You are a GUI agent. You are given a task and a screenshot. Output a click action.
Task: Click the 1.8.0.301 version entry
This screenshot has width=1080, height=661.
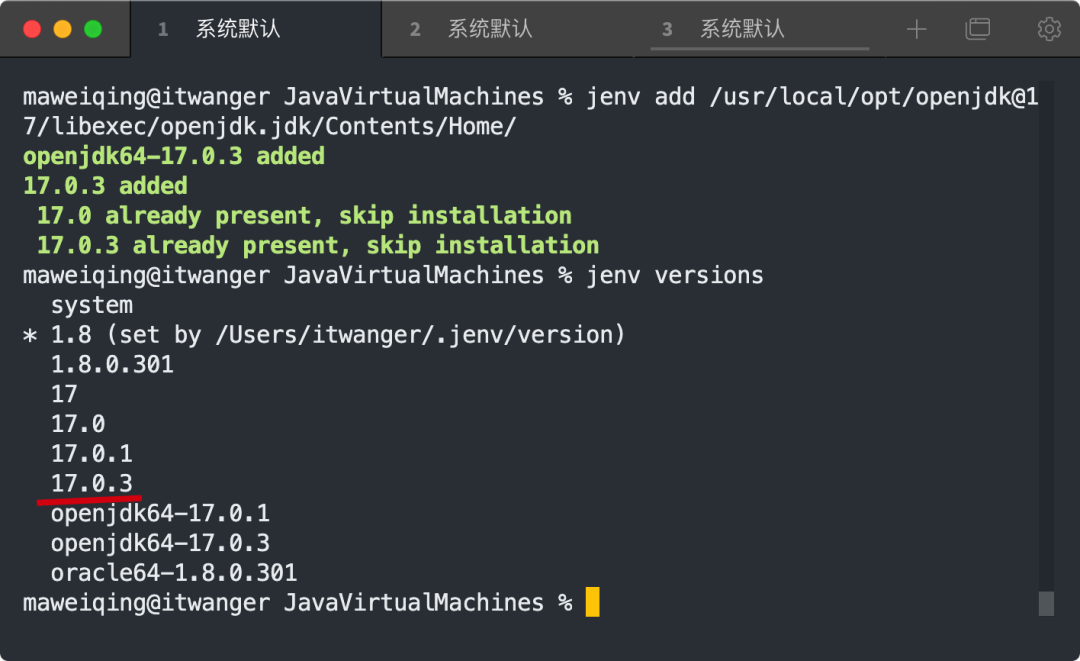(112, 364)
